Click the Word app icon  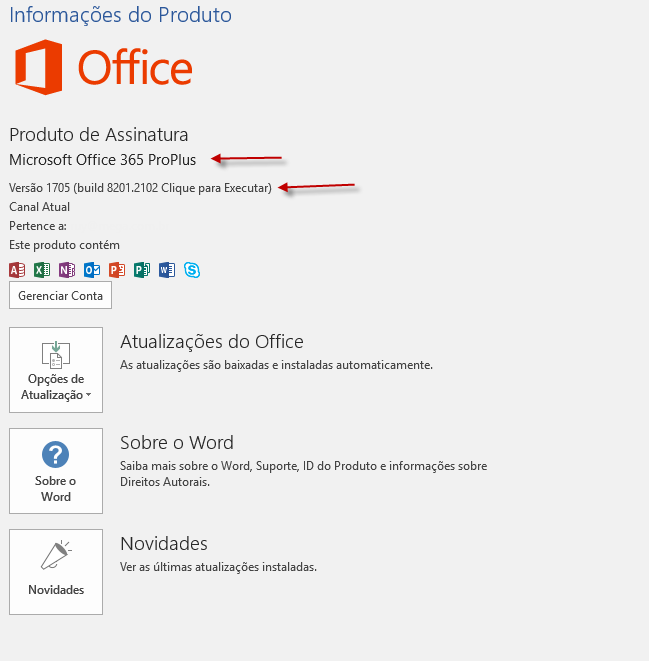tap(167, 270)
